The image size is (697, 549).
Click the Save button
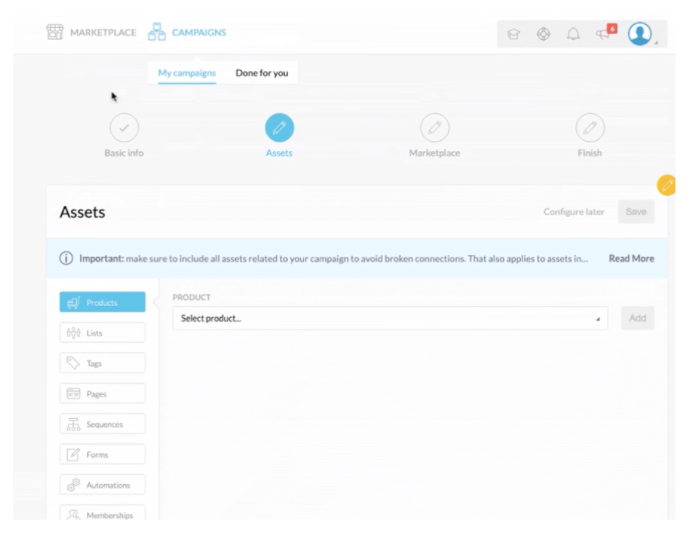coord(636,212)
